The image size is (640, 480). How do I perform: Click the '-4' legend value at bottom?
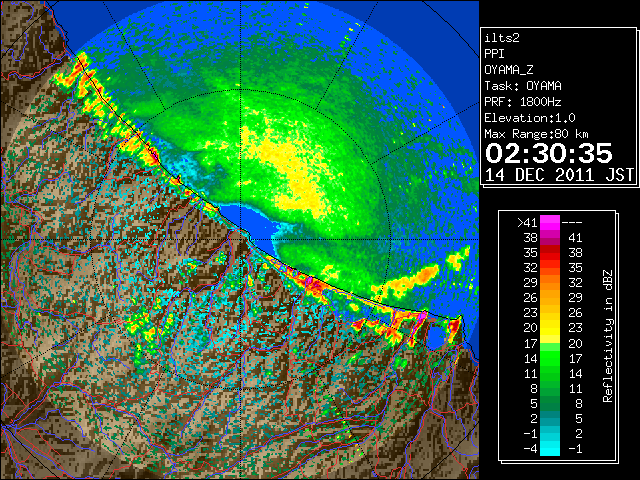(530, 449)
